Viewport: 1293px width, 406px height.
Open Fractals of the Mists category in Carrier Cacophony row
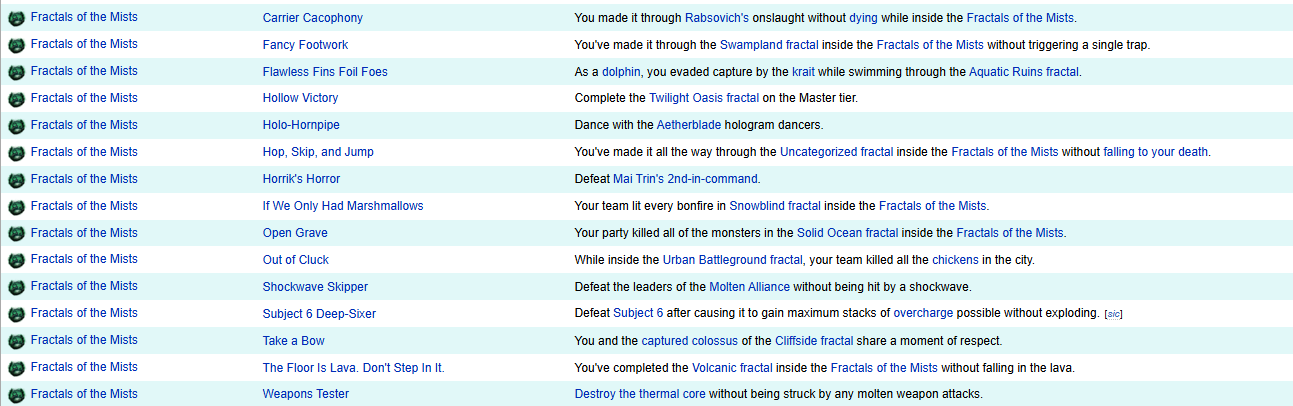point(84,17)
